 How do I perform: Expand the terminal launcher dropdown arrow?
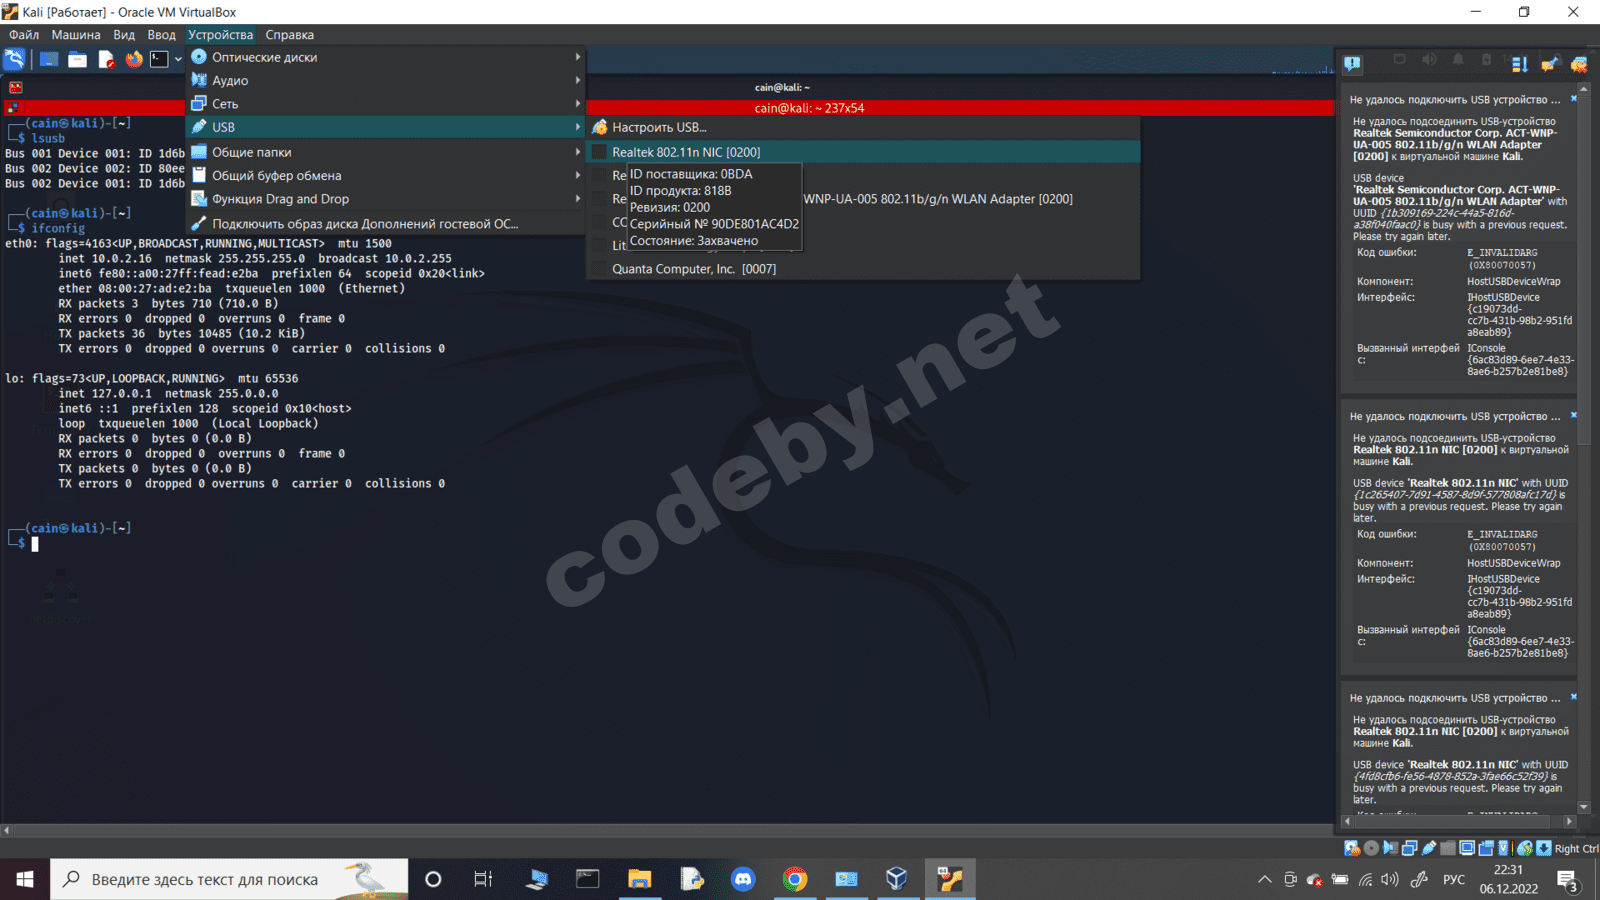(178, 60)
